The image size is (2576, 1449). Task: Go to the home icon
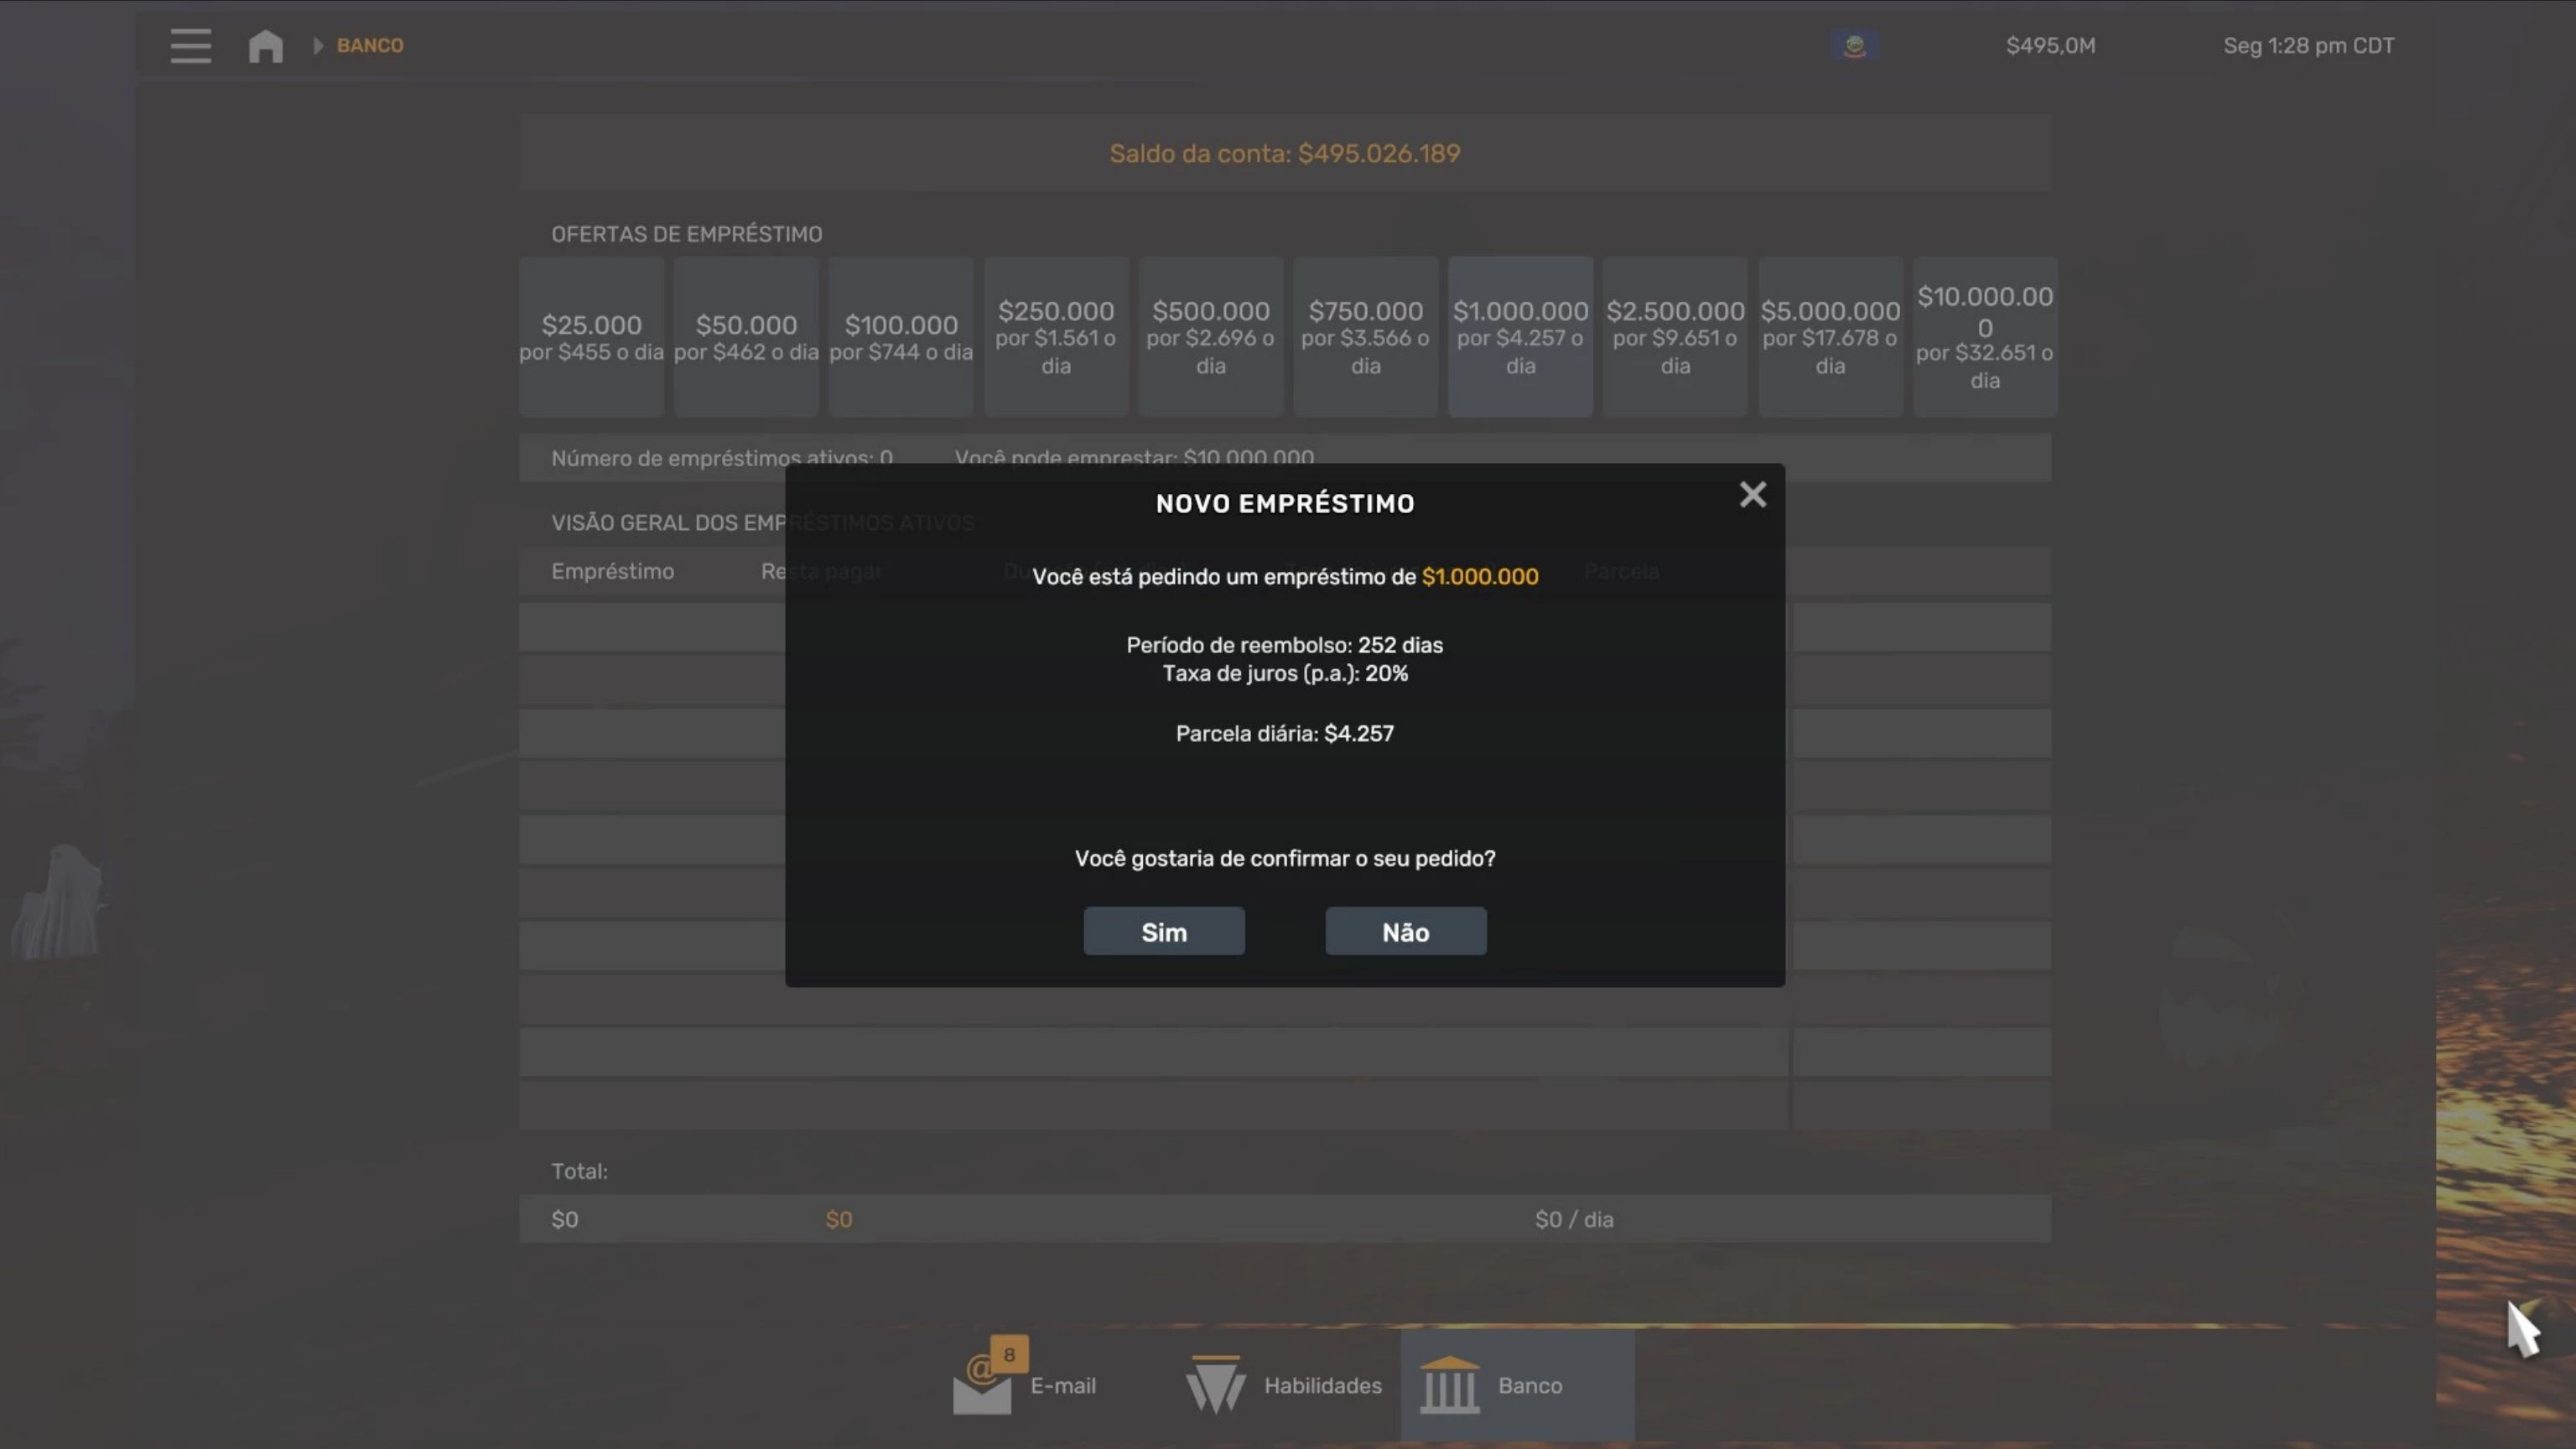tap(266, 46)
